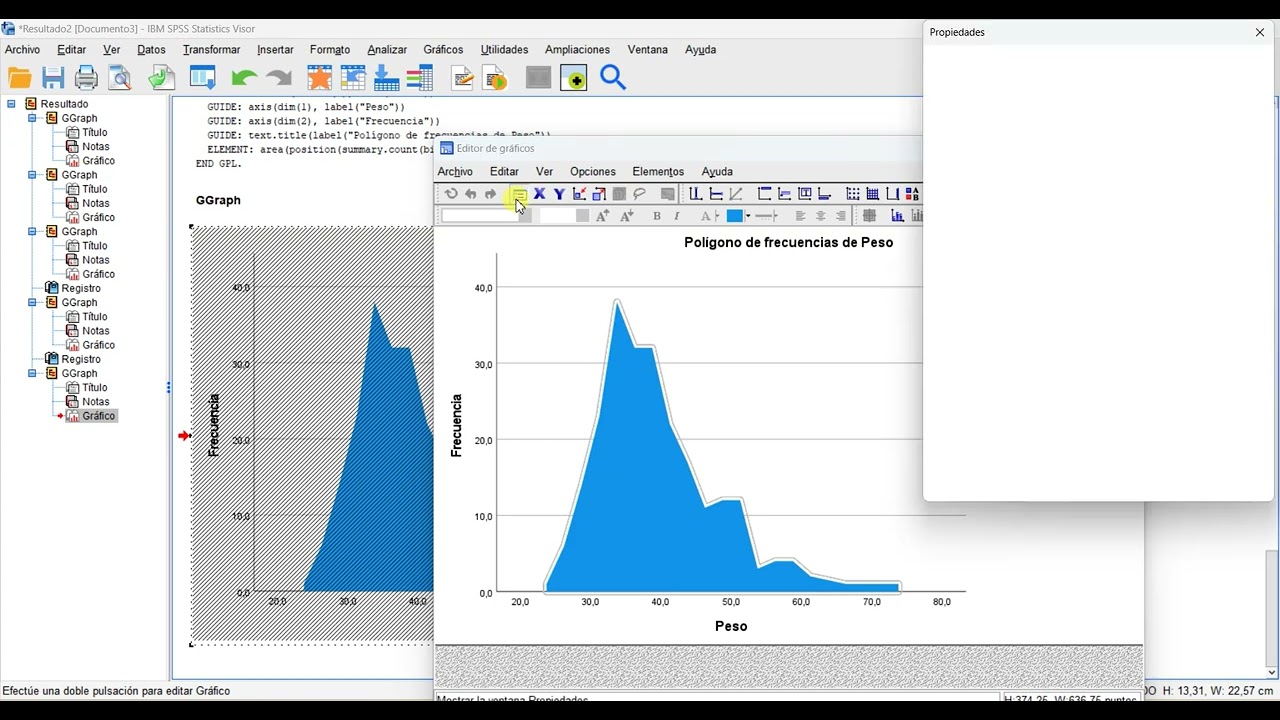Screen dimensions: 1280x720
Task: Open the fill color dropdown arrow
Action: click(748, 216)
